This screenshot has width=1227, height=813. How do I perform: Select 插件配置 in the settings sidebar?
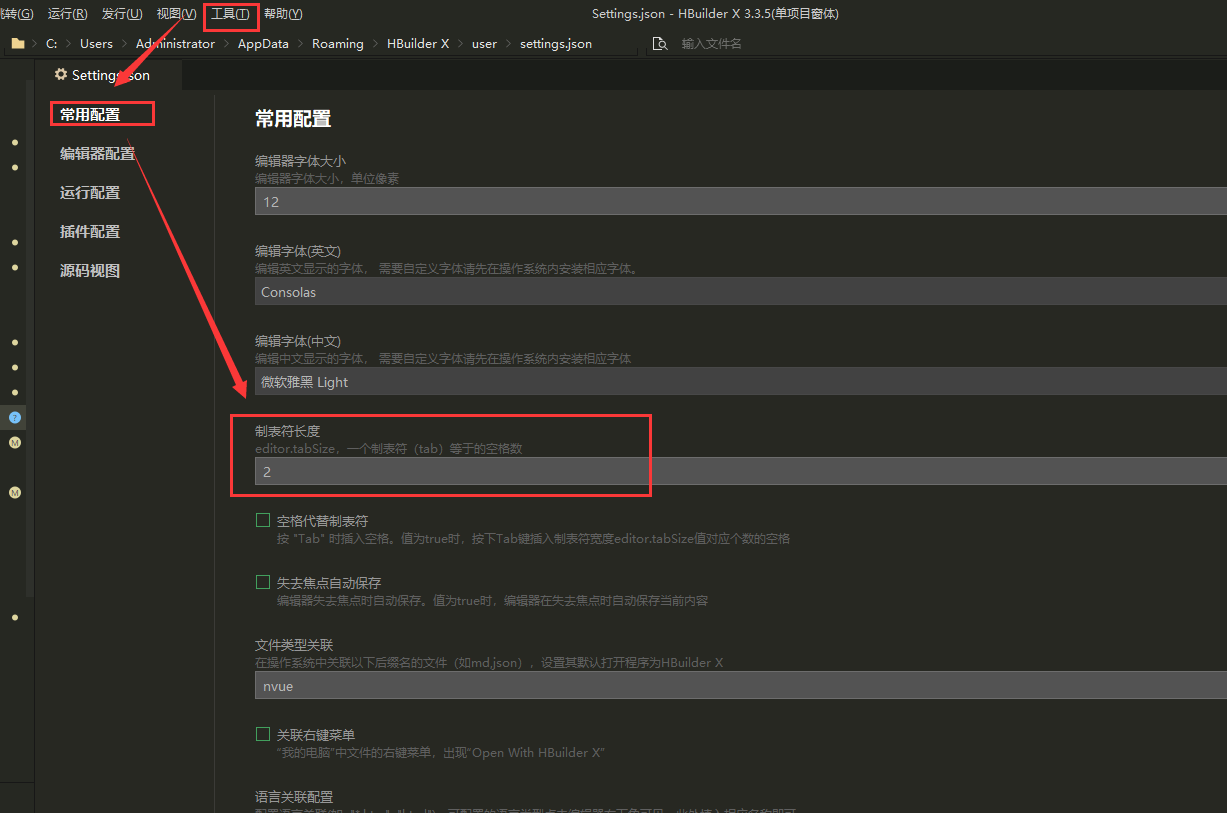90,232
